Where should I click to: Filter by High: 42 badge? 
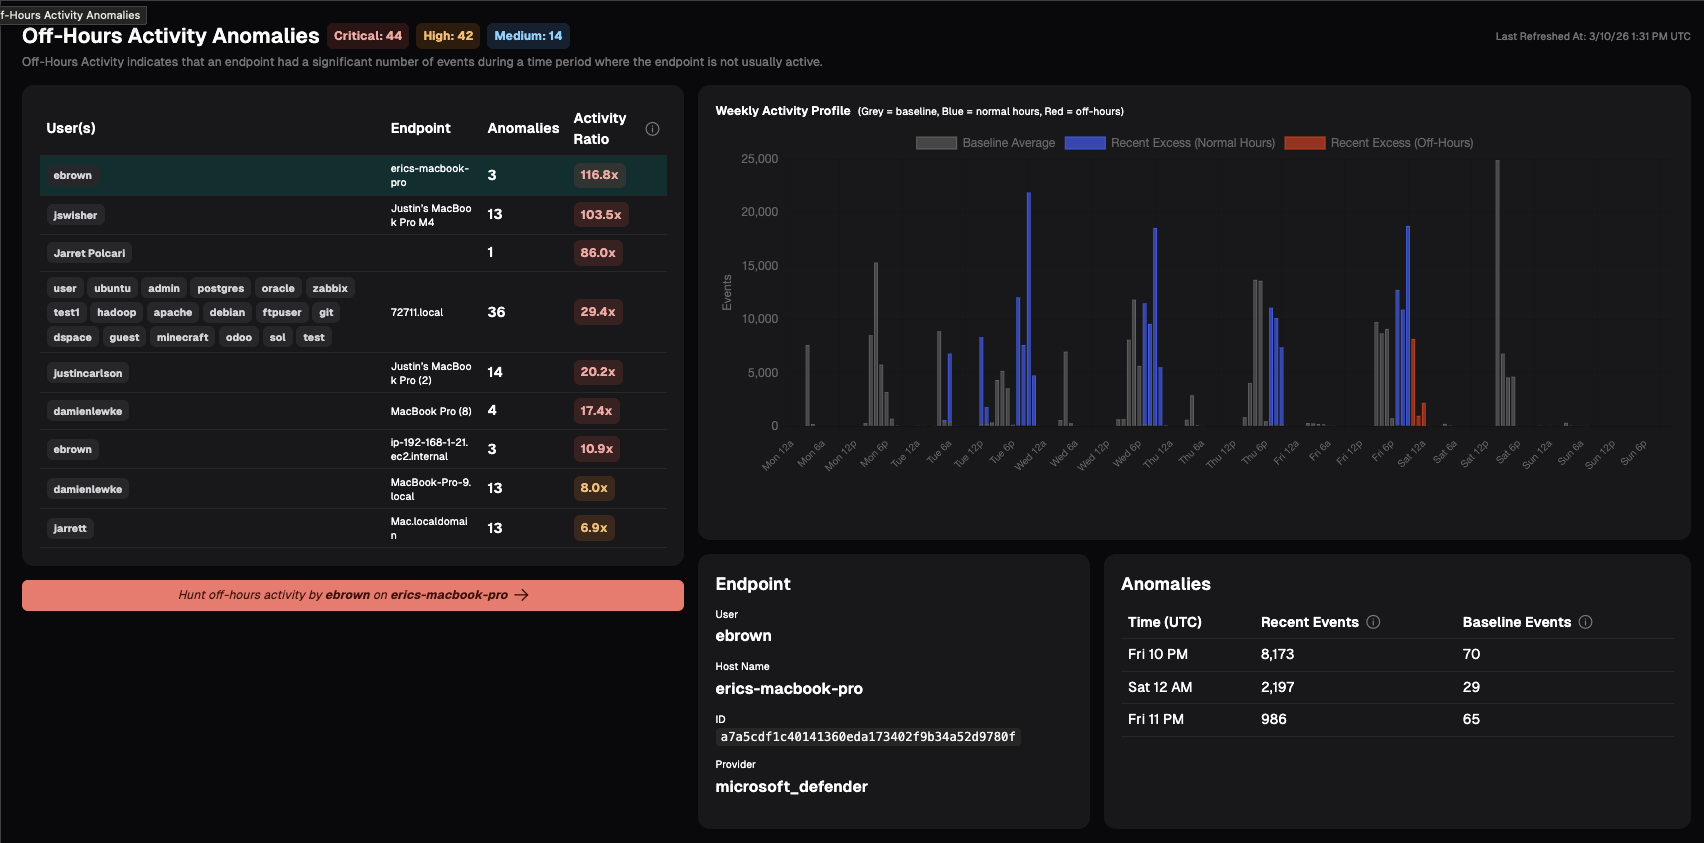point(448,36)
